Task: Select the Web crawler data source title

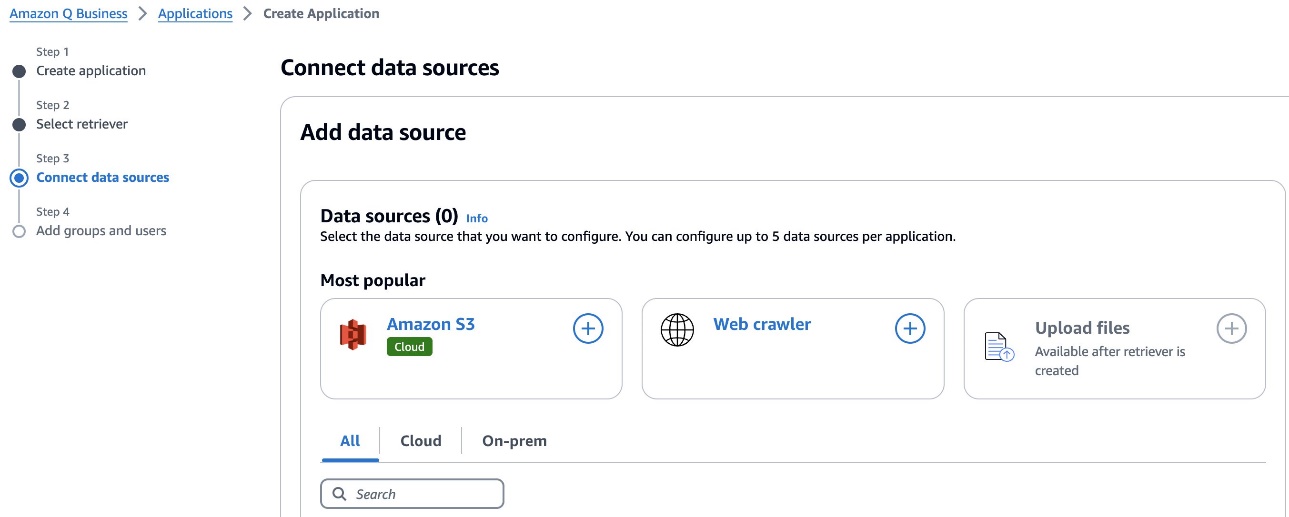Action: pos(762,324)
